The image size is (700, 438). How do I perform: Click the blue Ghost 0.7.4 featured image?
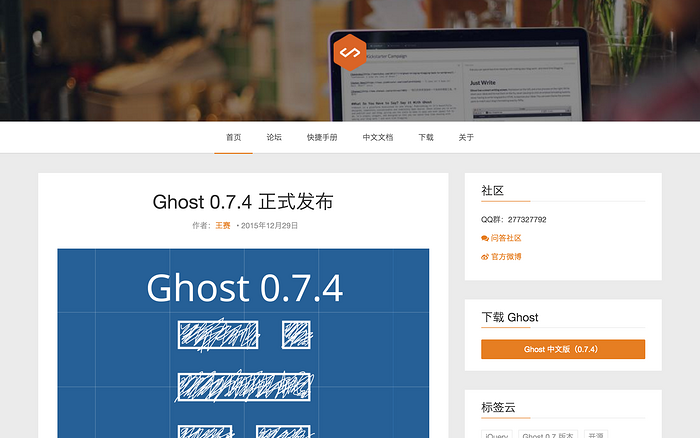(x=243, y=343)
